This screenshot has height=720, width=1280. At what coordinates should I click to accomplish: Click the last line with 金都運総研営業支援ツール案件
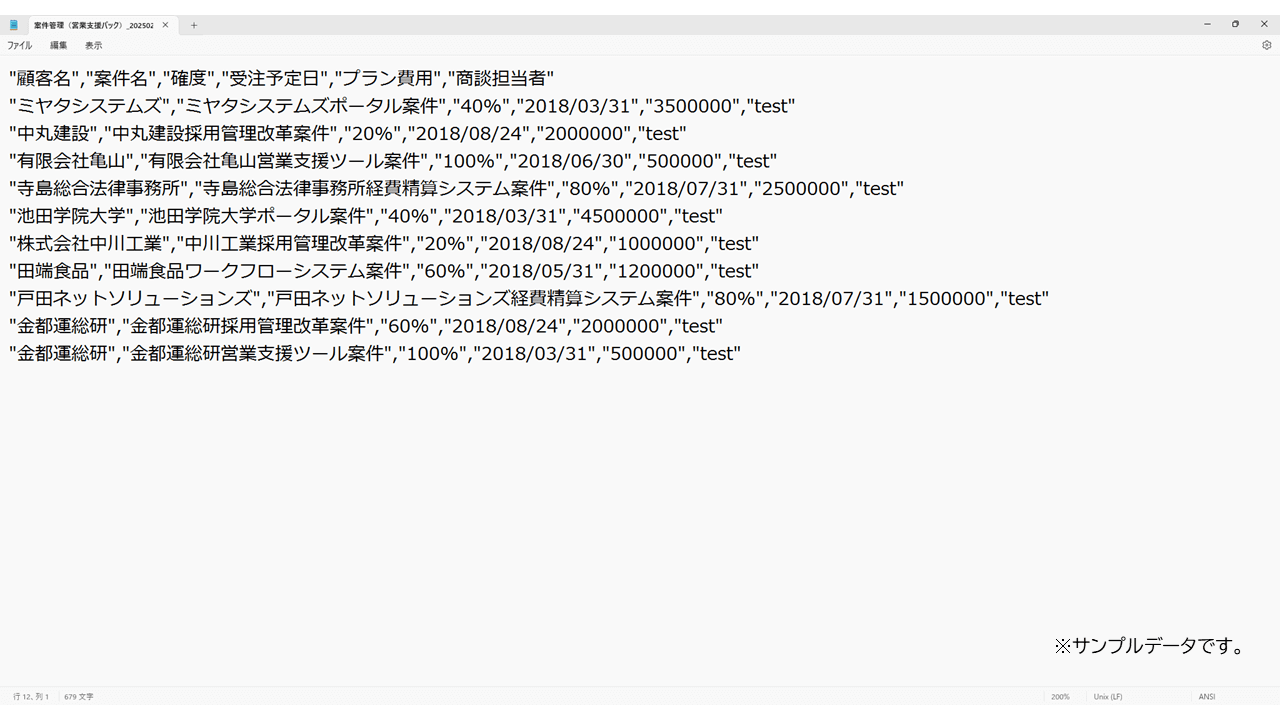pyautogui.click(x=258, y=353)
